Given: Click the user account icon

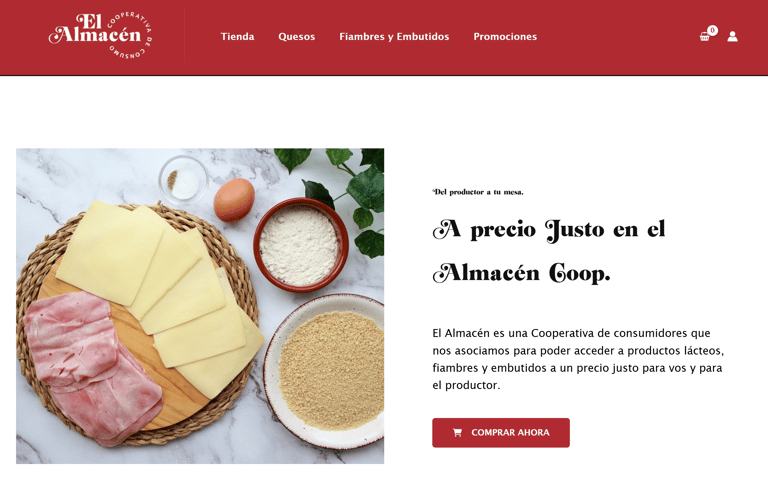Looking at the screenshot, I should [x=732, y=37].
